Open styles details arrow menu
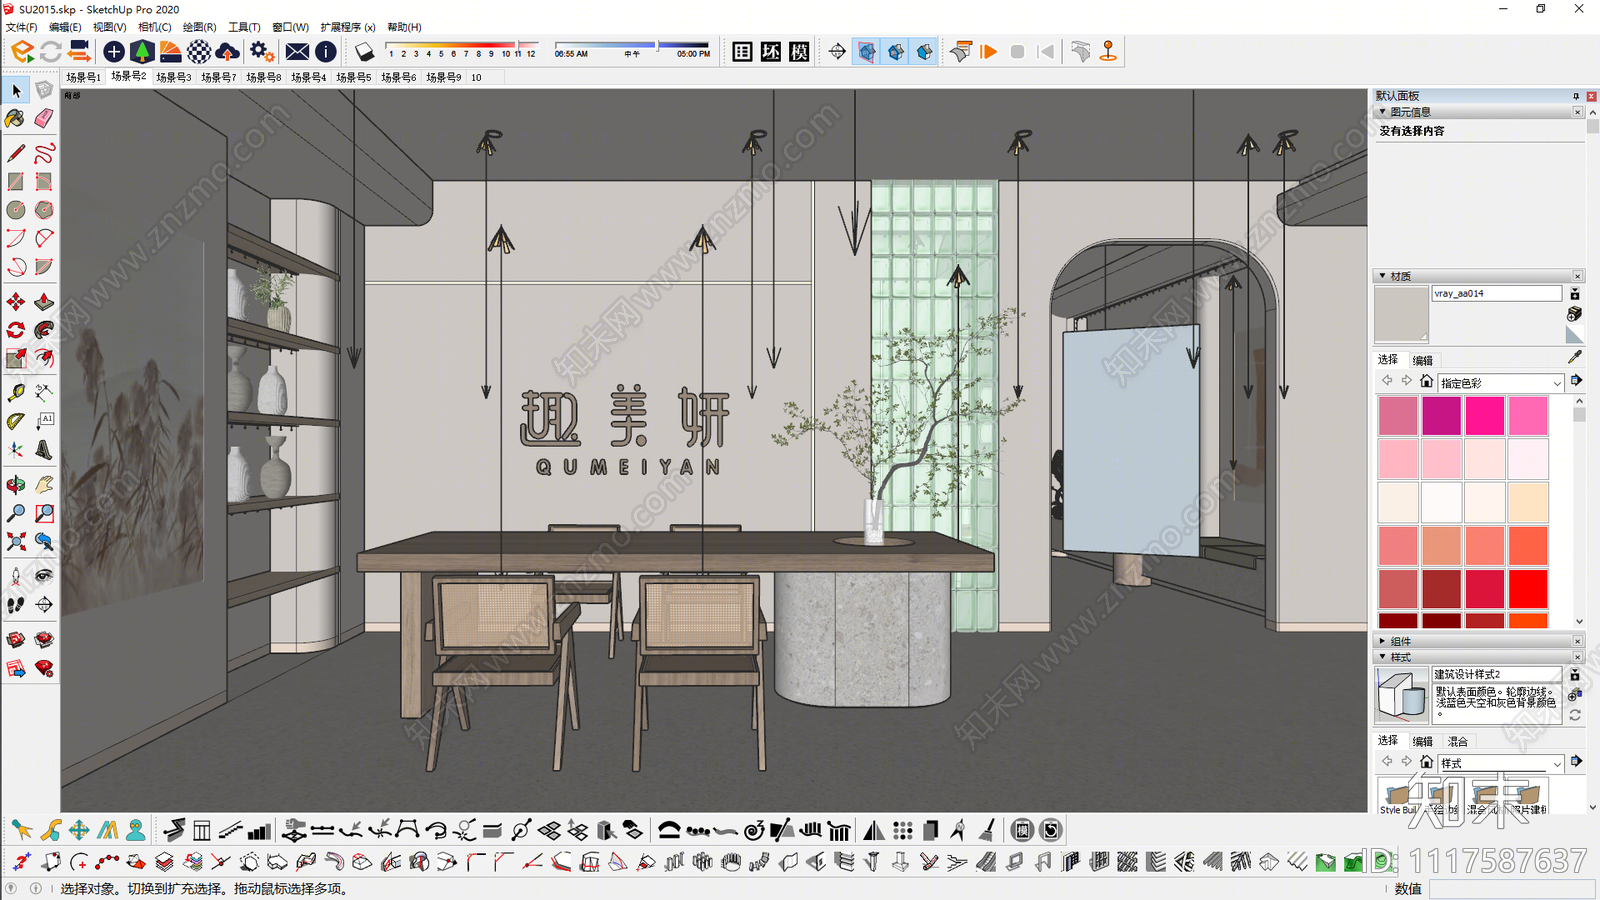This screenshot has width=1600, height=900. coord(1576,762)
